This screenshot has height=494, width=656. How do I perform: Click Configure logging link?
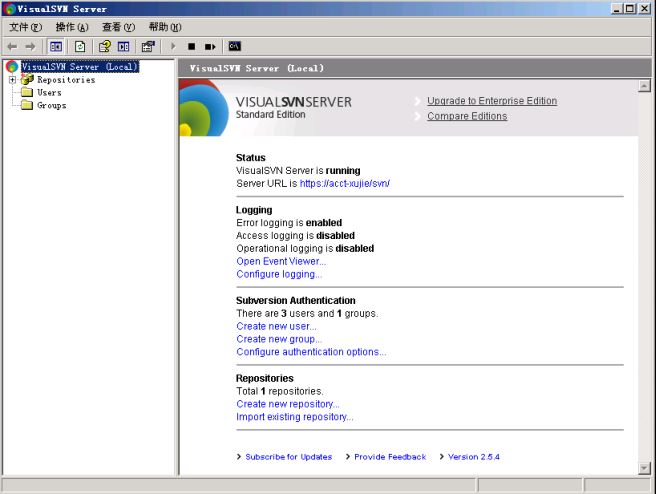[279, 274]
